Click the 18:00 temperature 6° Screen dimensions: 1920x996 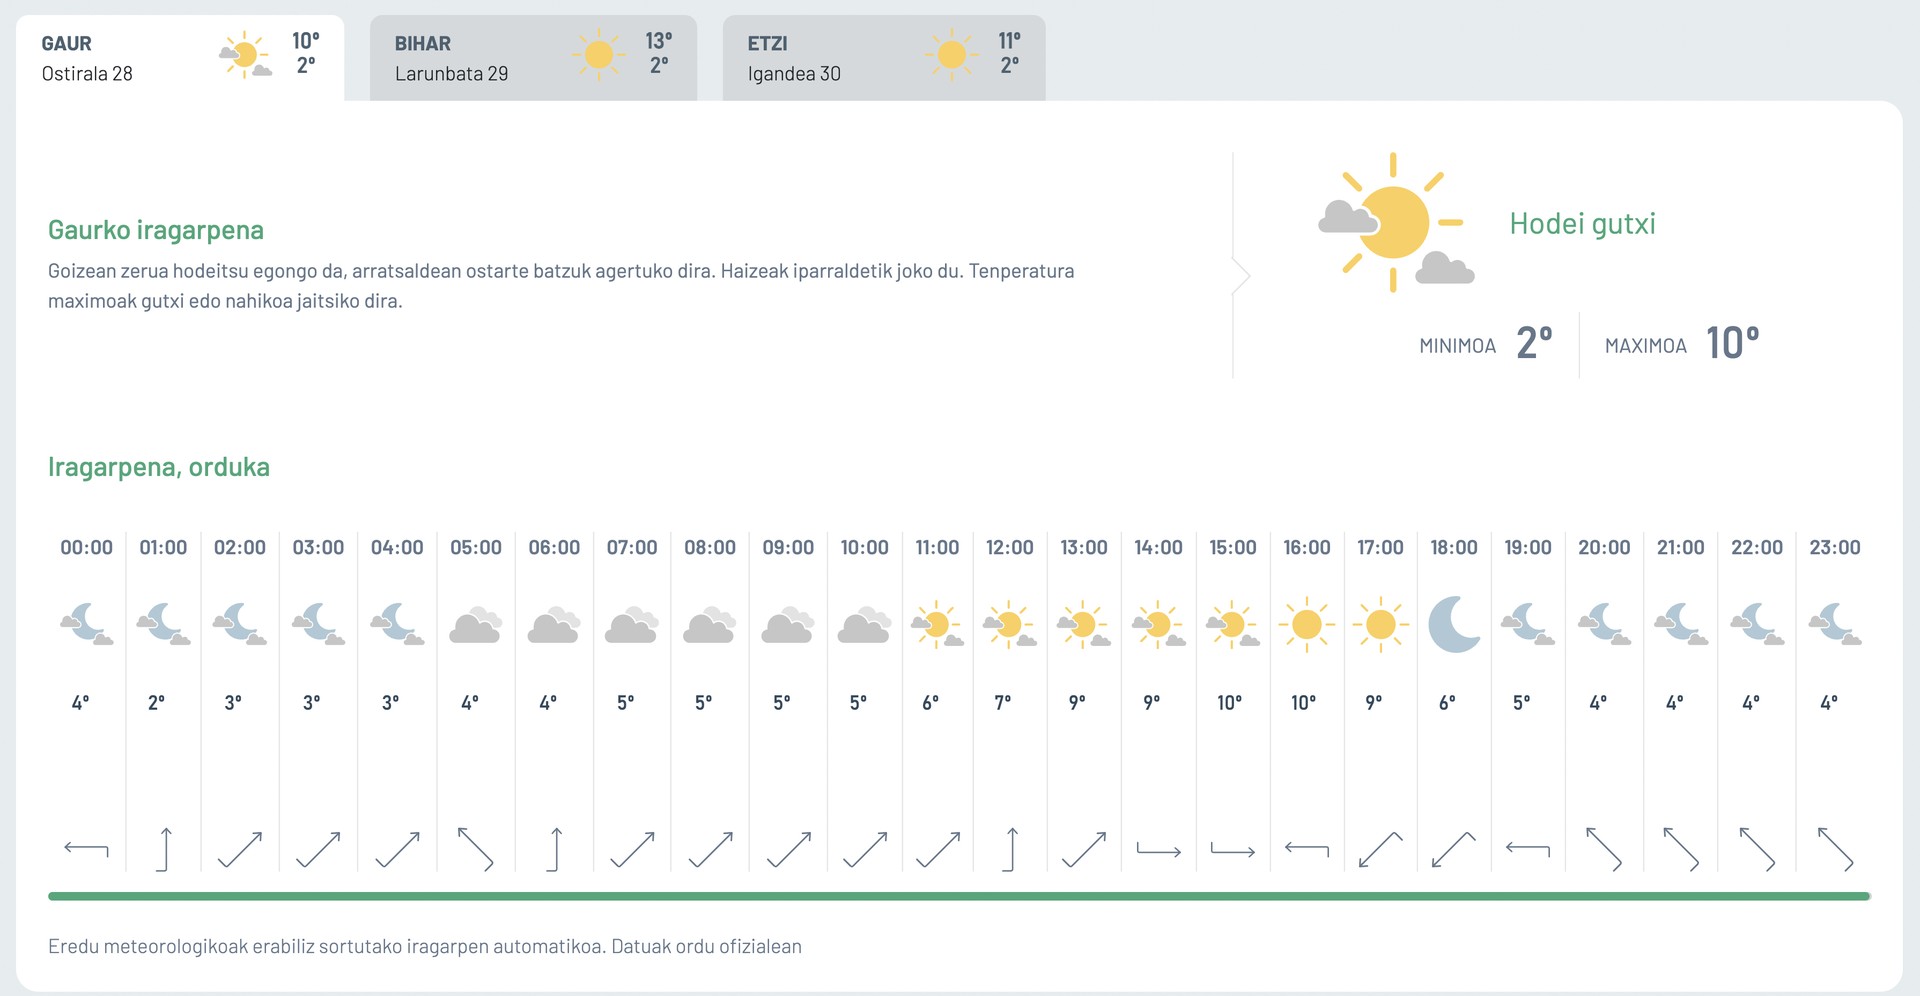1447,703
